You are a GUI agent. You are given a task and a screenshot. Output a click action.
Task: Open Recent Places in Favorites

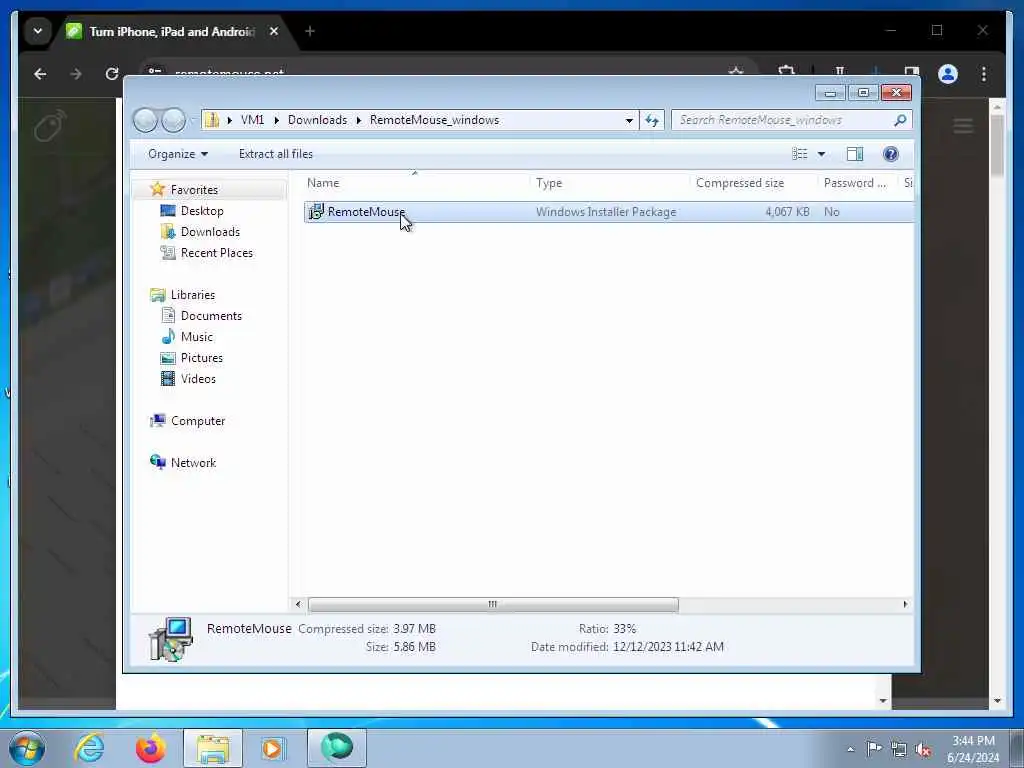click(x=216, y=253)
